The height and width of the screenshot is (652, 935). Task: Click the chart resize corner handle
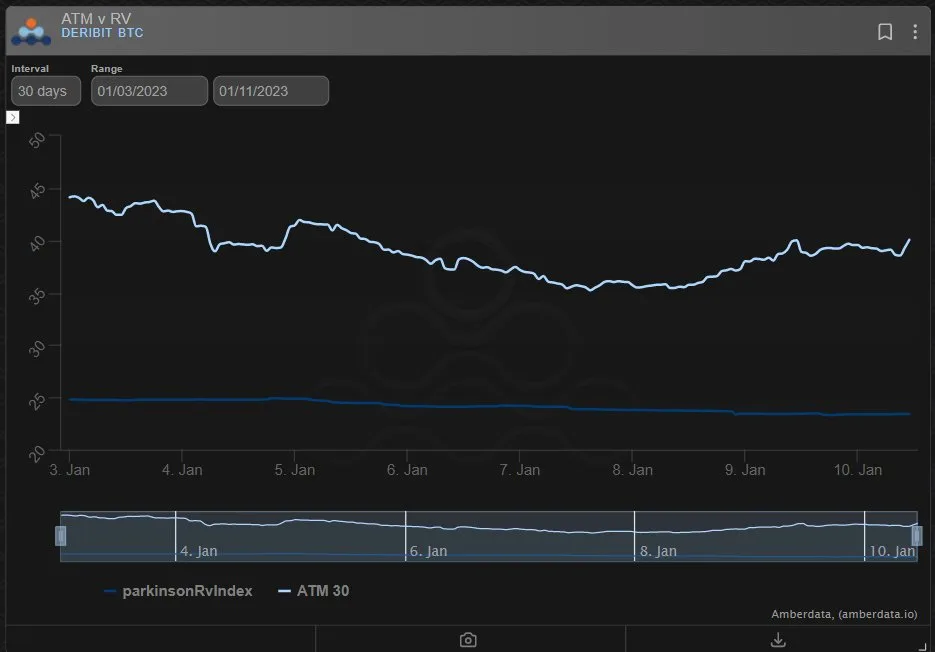922,646
